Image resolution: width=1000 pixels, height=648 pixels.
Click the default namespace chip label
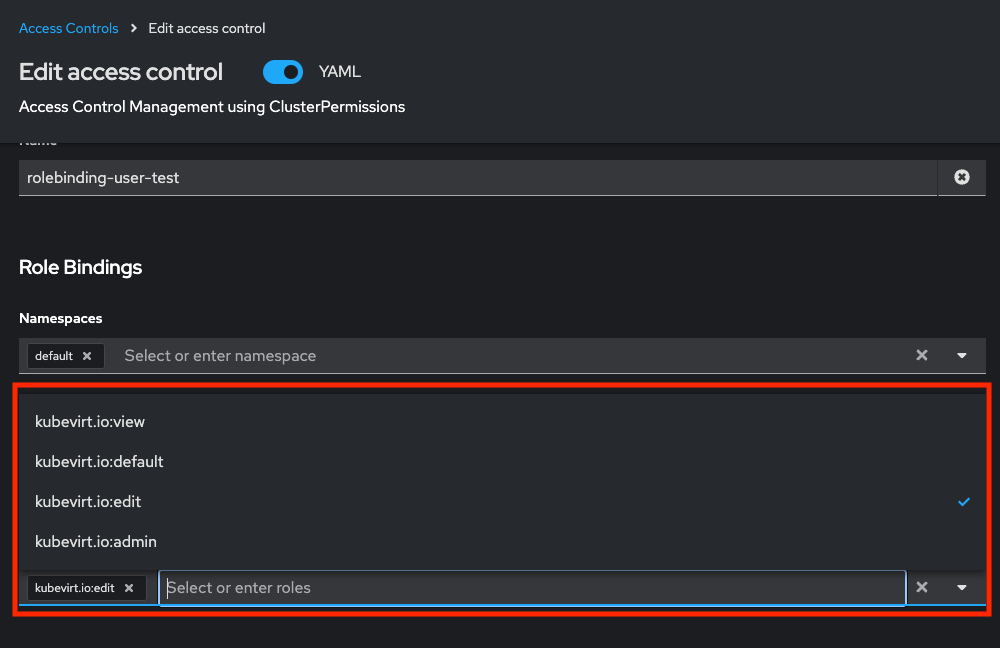coord(54,356)
